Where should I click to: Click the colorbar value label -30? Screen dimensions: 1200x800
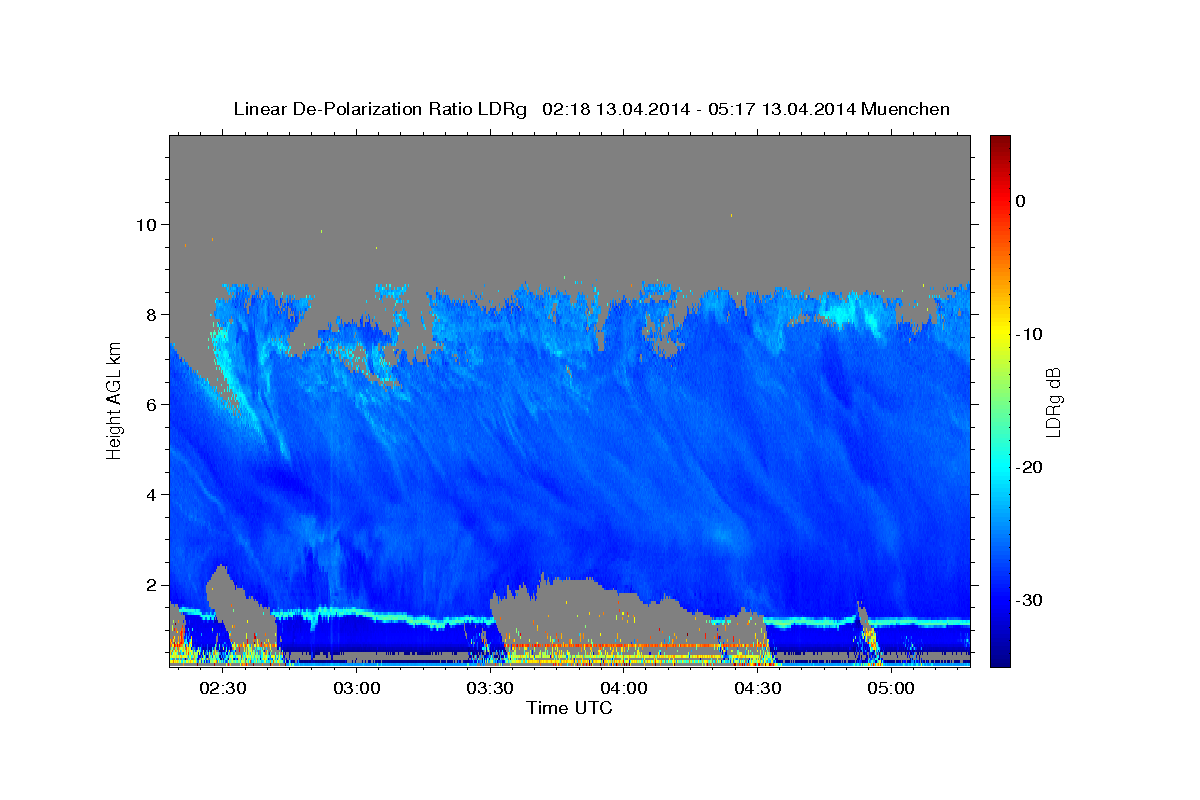click(1030, 600)
